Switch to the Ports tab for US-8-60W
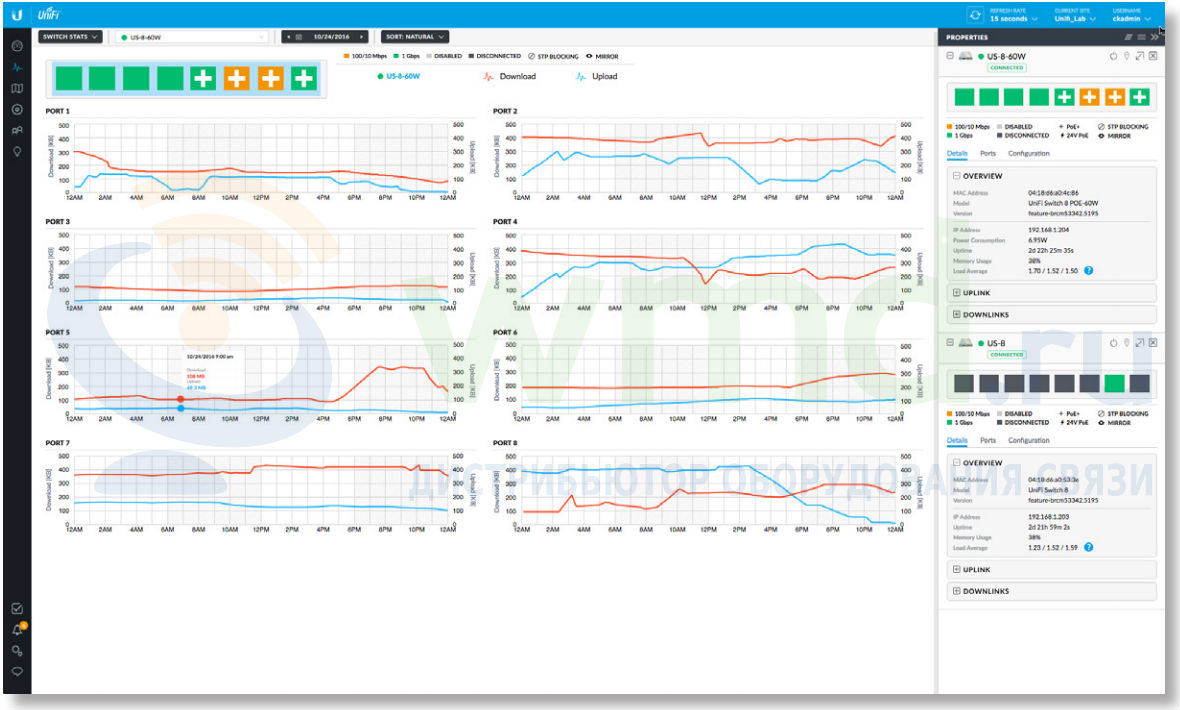The height and width of the screenshot is (710, 1180). pos(988,154)
